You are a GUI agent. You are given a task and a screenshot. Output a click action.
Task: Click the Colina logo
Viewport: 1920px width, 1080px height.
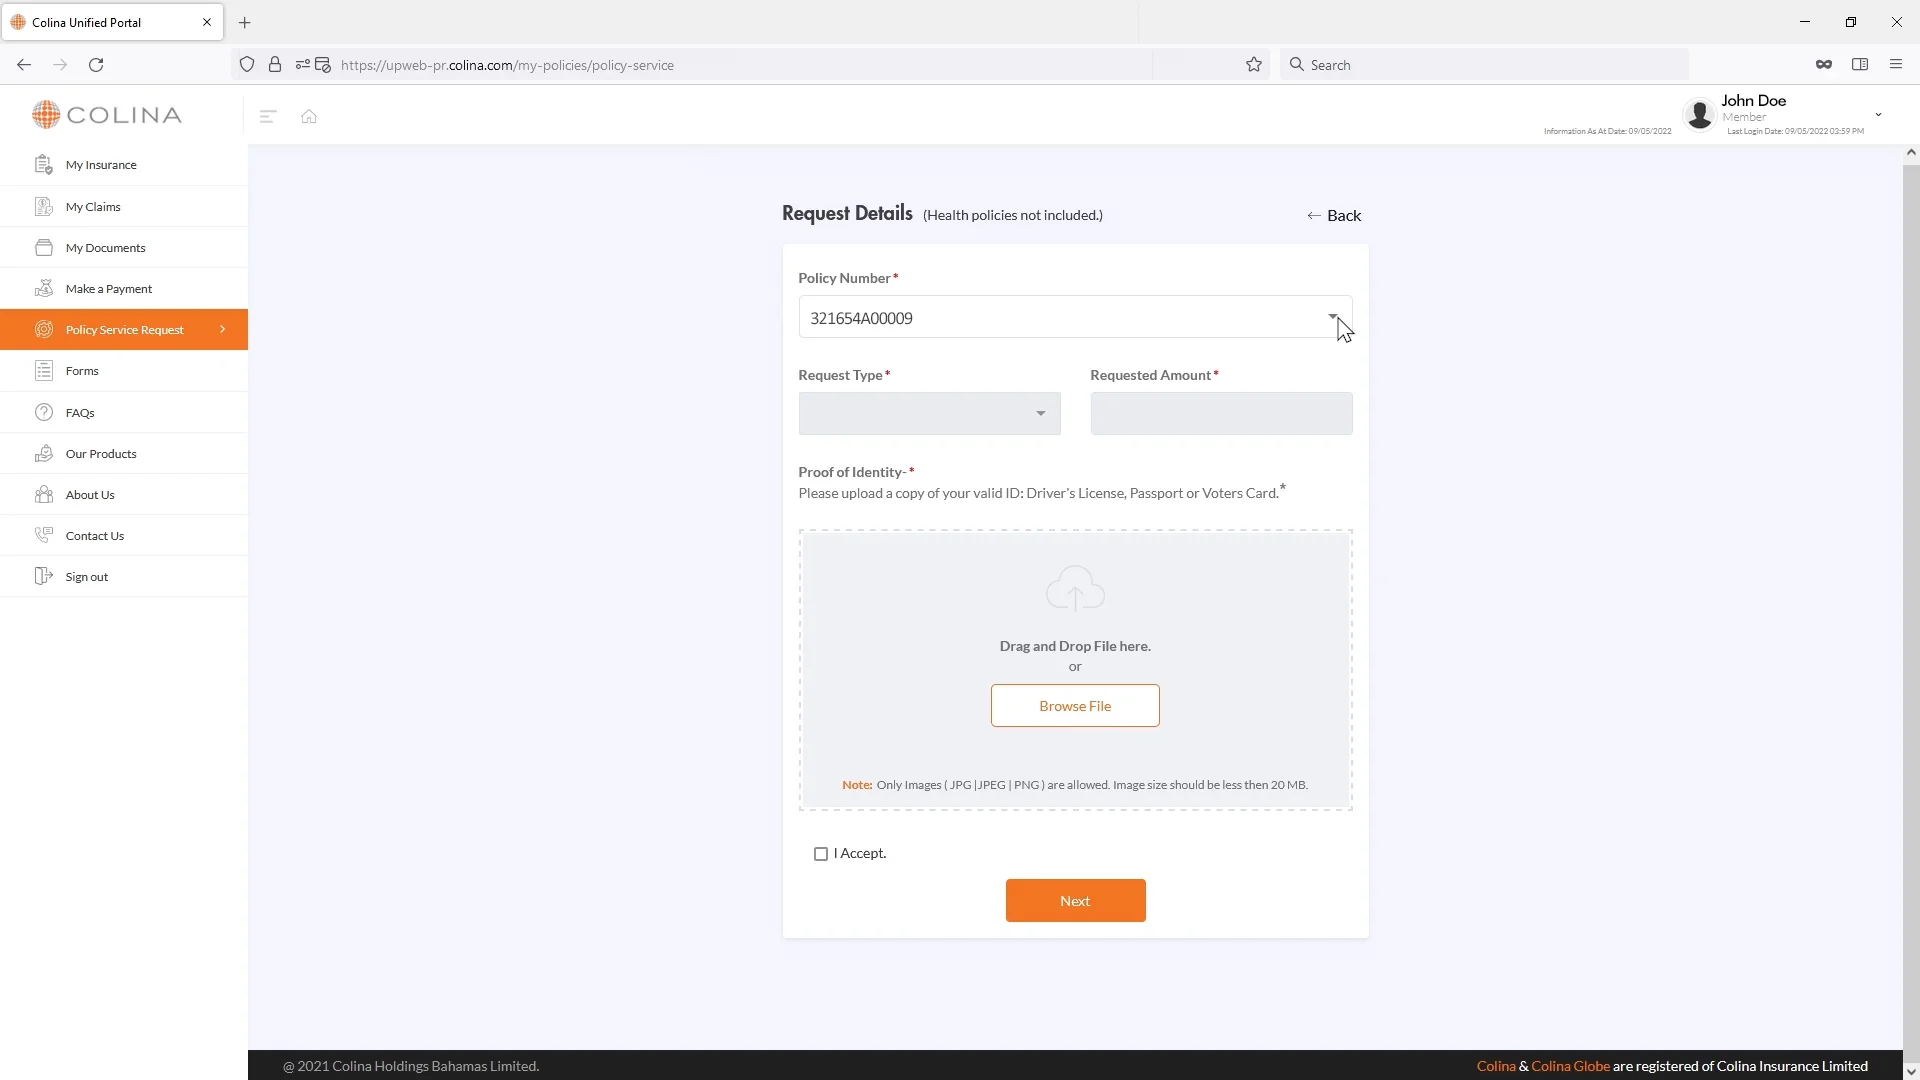coord(107,115)
